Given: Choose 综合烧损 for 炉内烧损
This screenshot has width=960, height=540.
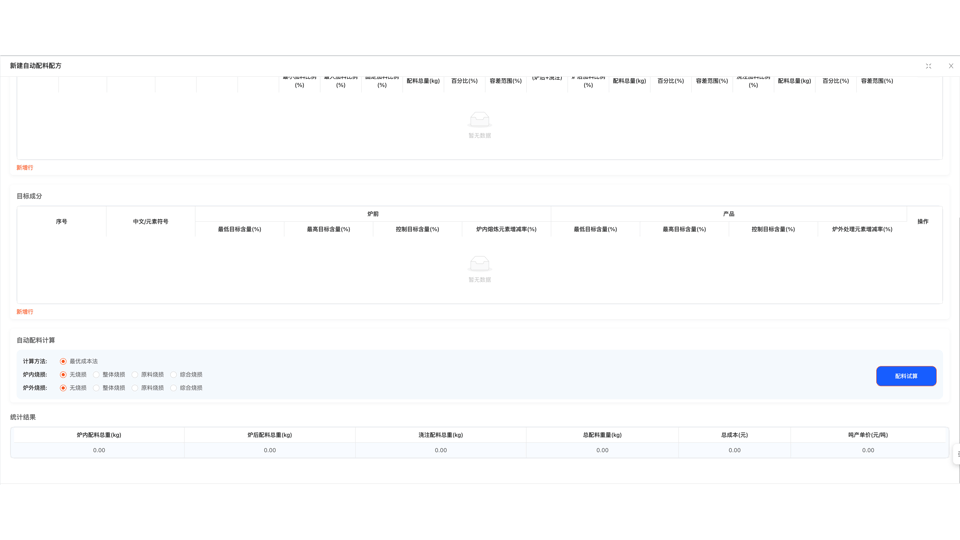Looking at the screenshot, I should (x=173, y=375).
